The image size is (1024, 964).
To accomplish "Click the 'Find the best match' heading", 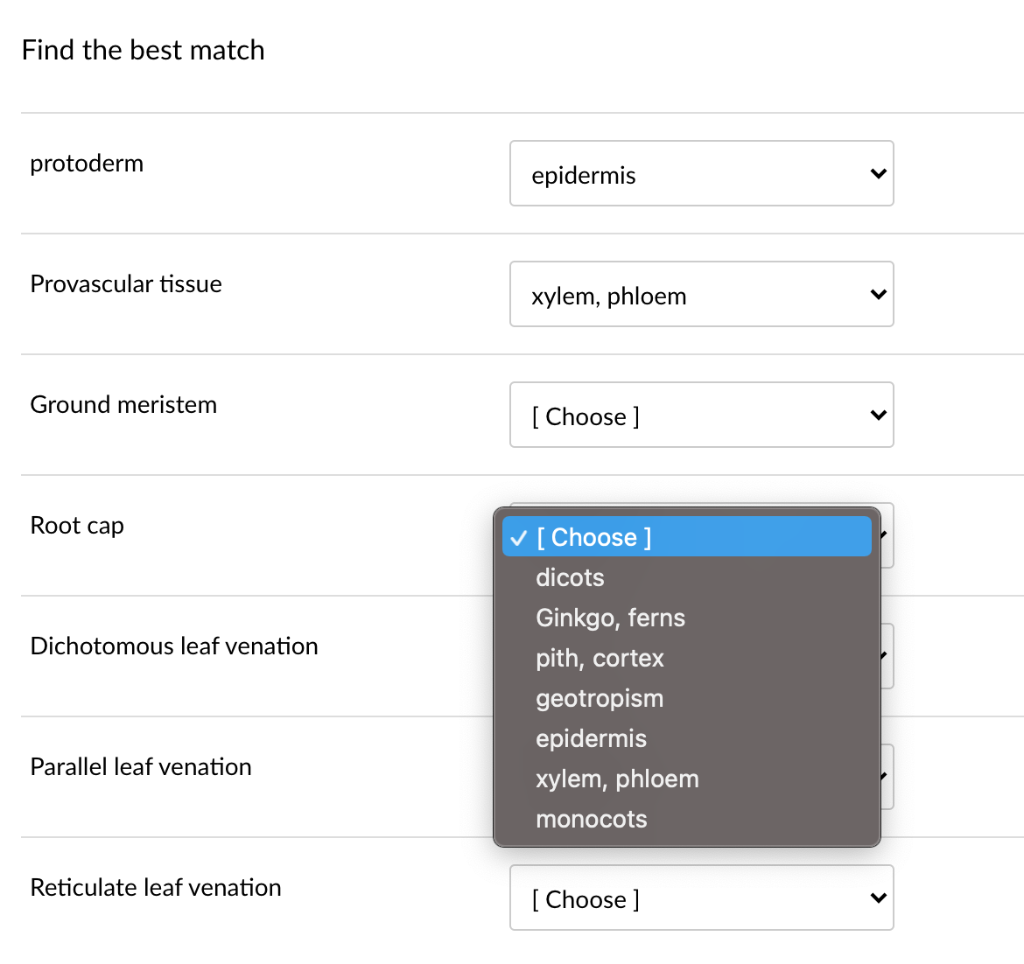I will 143,50.
